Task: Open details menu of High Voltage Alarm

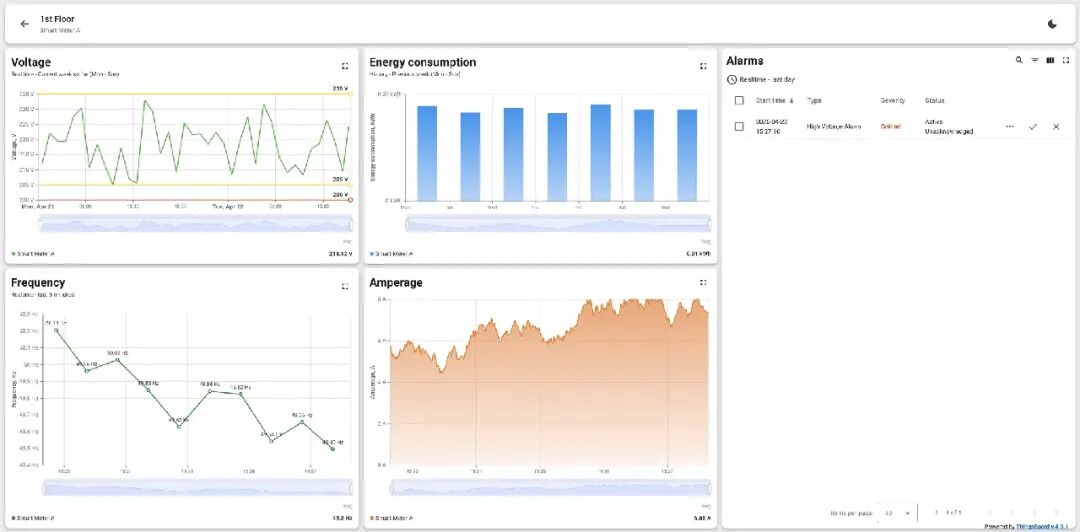Action: (1010, 127)
